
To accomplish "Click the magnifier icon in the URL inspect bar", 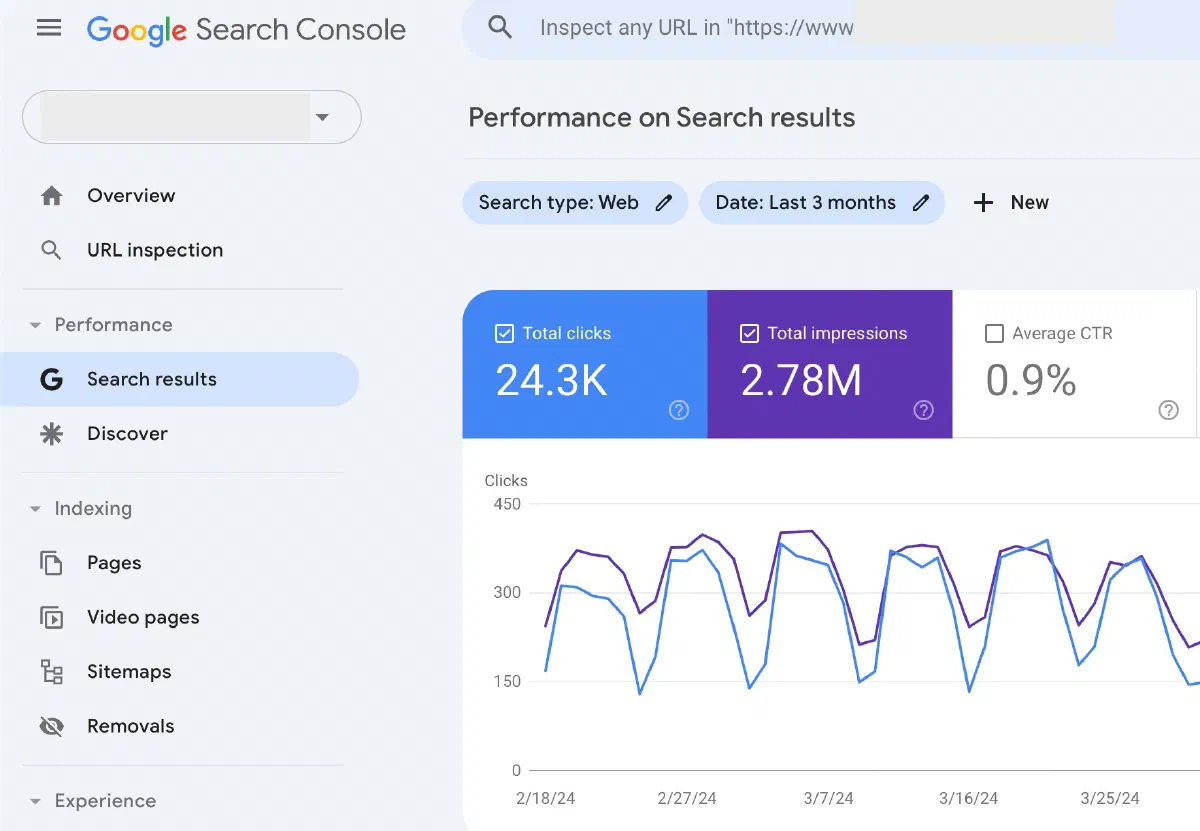I will click(x=500, y=28).
